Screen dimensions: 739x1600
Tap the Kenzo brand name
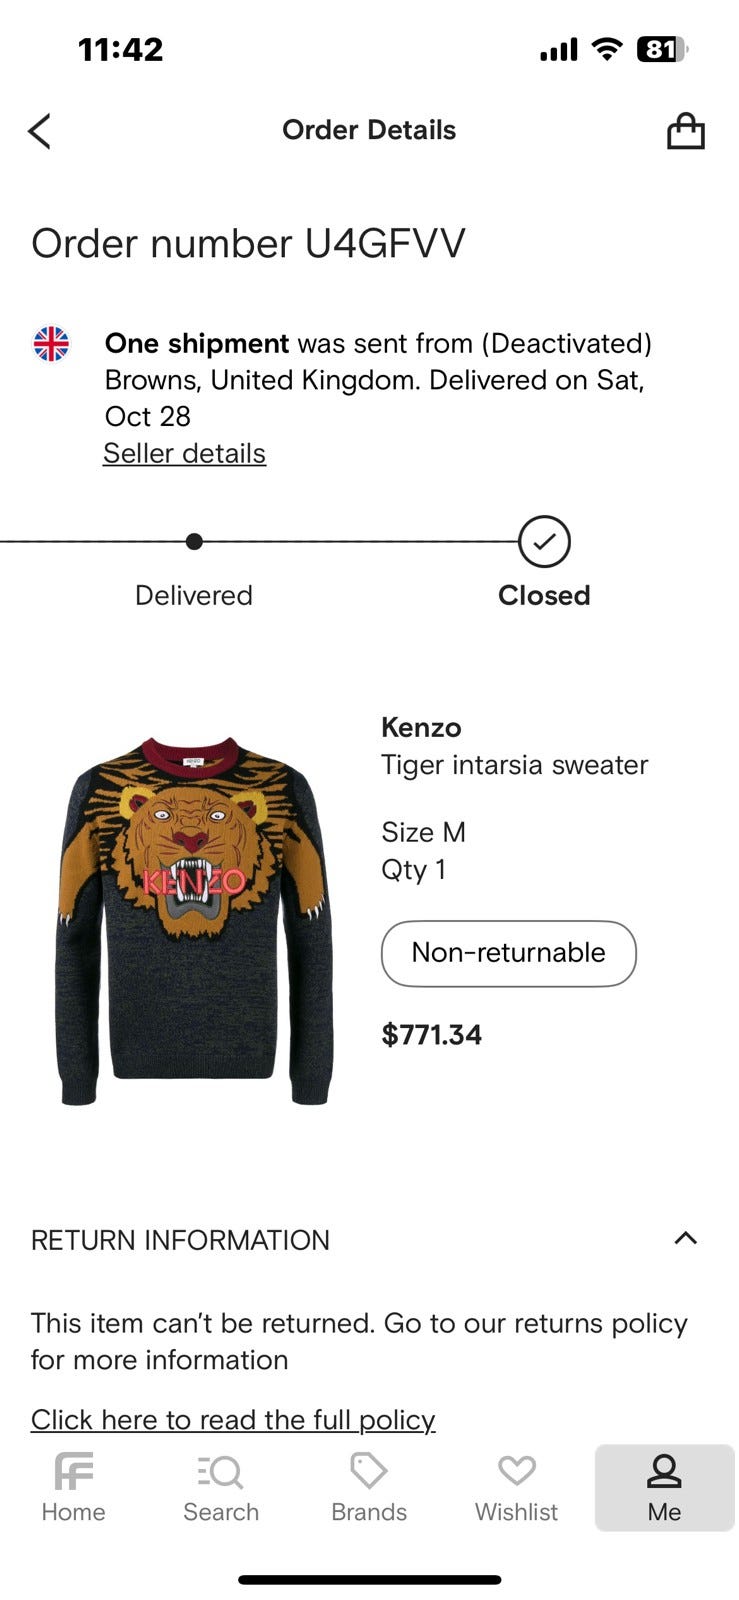point(421,728)
